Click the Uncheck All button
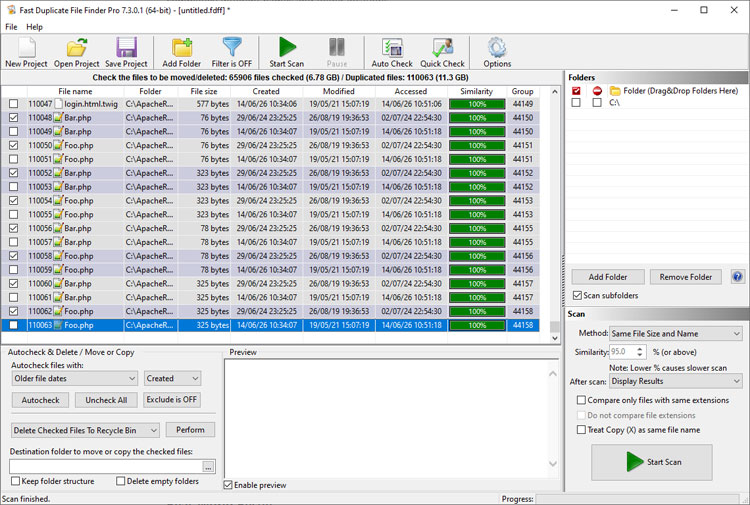750x505 pixels. pyautogui.click(x=106, y=400)
